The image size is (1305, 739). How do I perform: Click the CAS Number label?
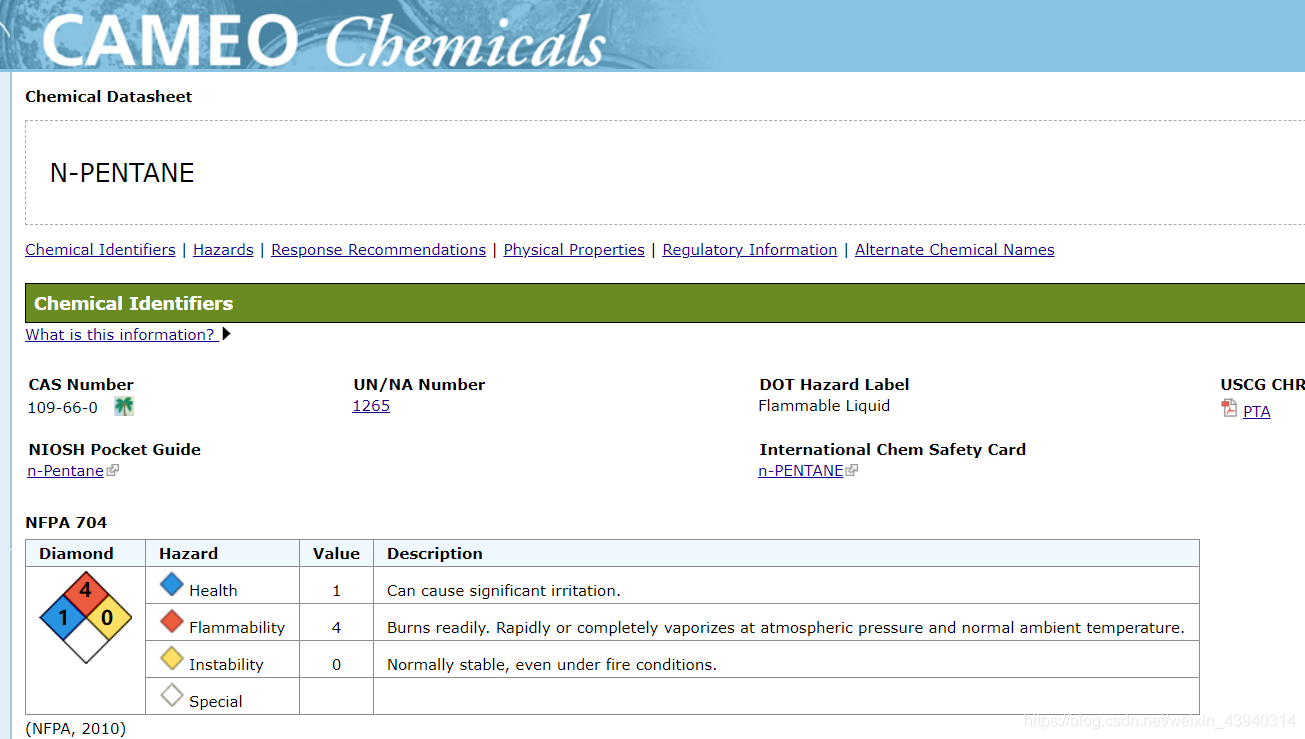[81, 385]
